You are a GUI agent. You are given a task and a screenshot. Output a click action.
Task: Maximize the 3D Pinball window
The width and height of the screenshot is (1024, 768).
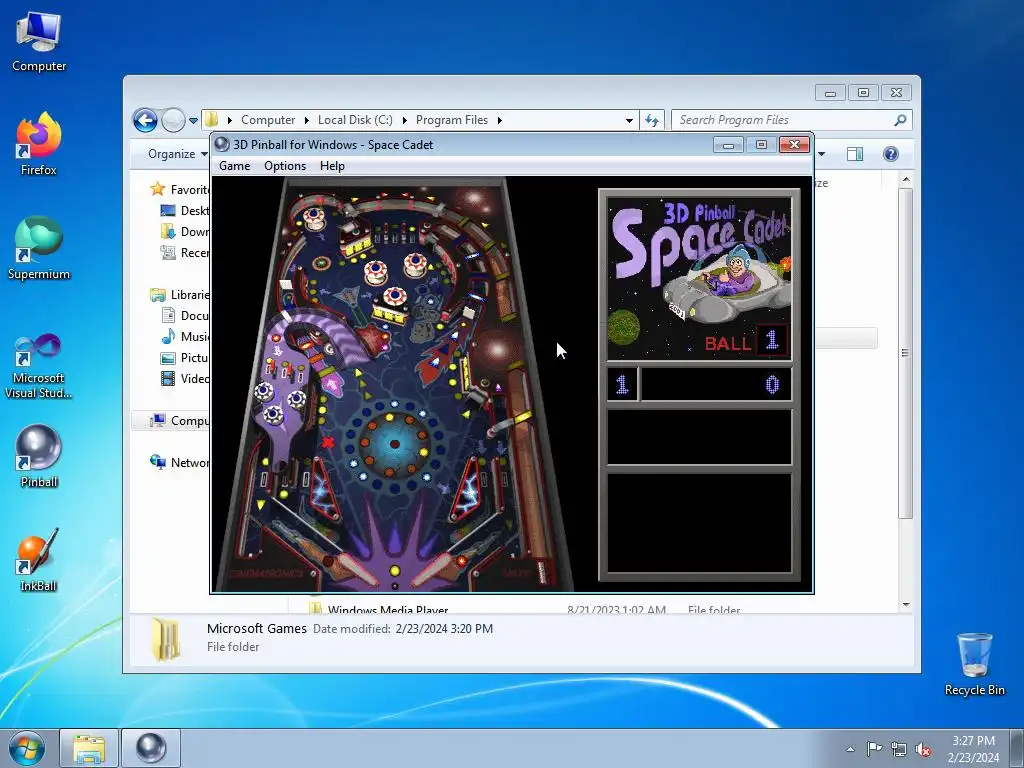point(761,144)
